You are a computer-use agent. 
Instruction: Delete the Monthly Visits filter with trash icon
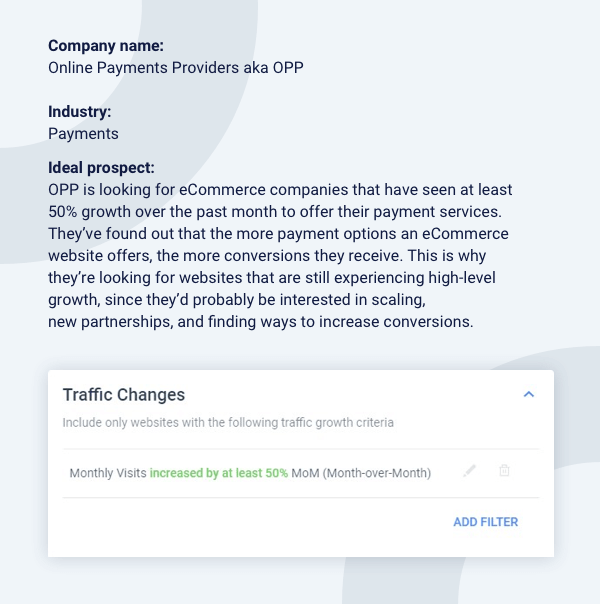[x=504, y=471]
